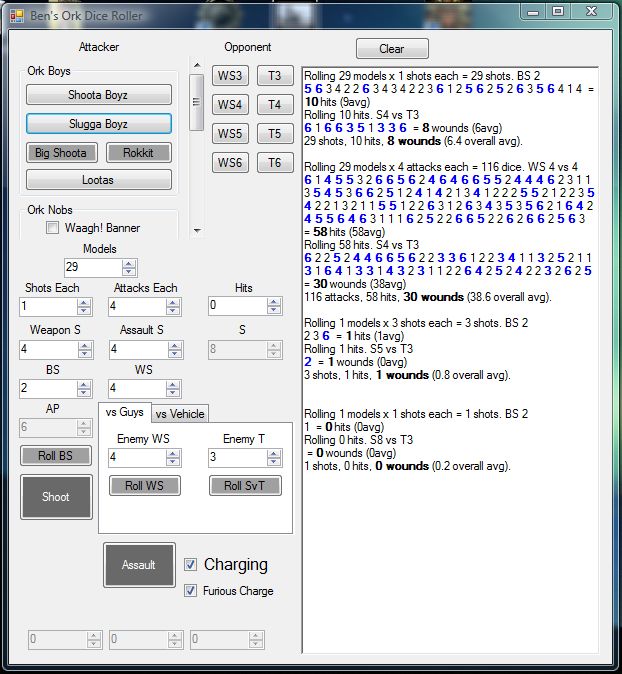Screen dimensions: 622x674
Task: Click '116 attacks, 58 hits' summary line
Action: pyautogui.click(x=428, y=297)
